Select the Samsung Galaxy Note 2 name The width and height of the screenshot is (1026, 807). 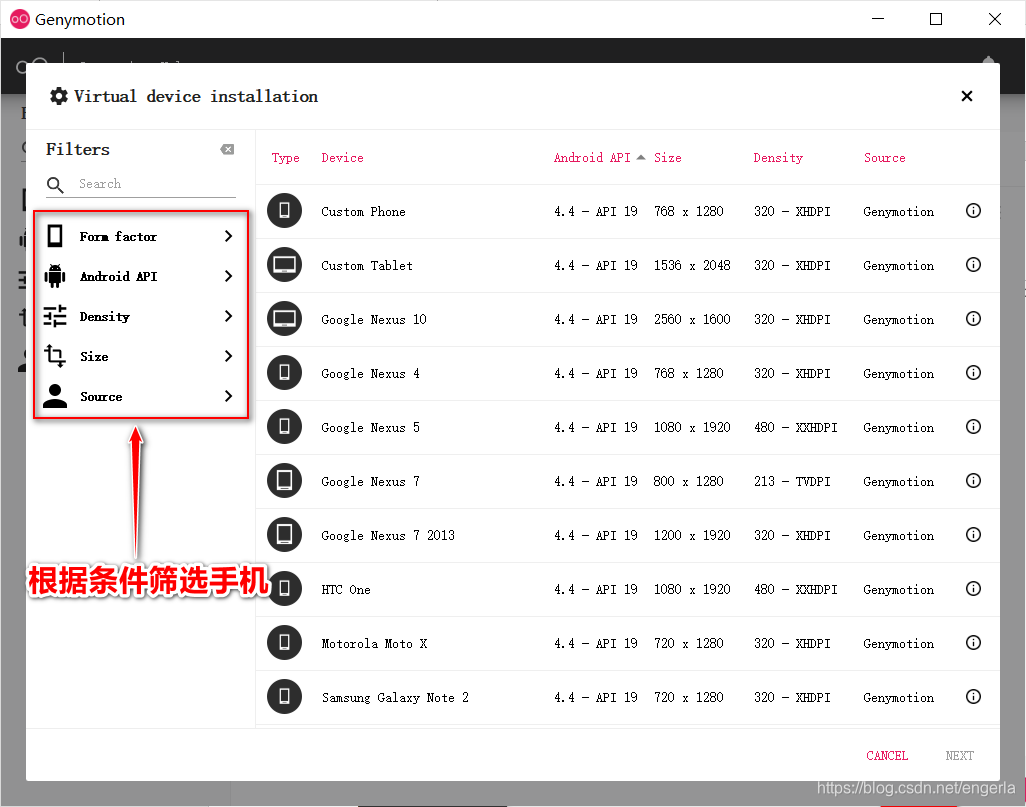(395, 698)
